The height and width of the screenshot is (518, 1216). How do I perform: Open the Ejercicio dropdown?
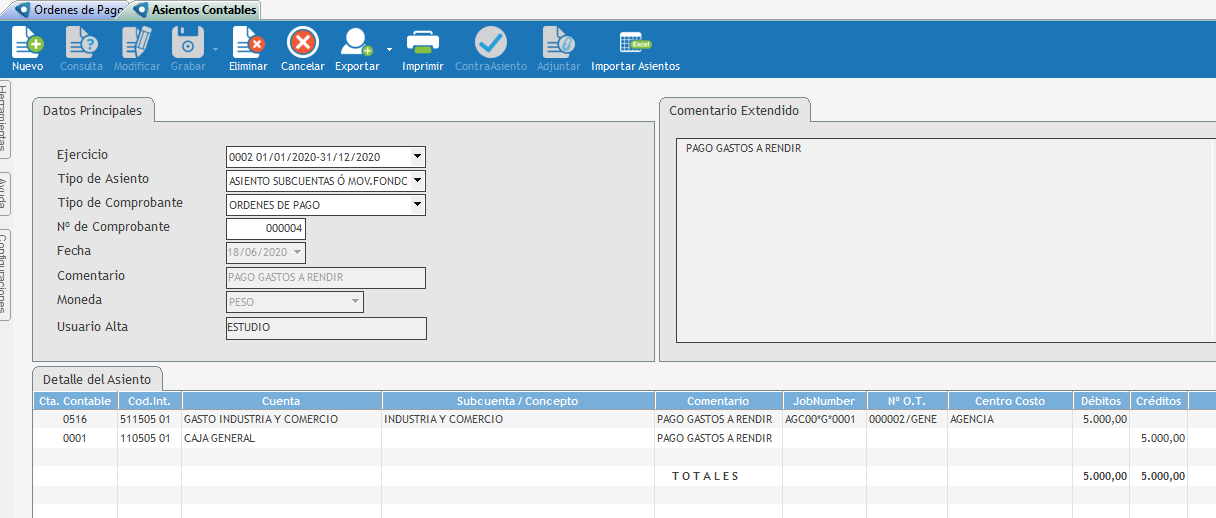[418, 157]
